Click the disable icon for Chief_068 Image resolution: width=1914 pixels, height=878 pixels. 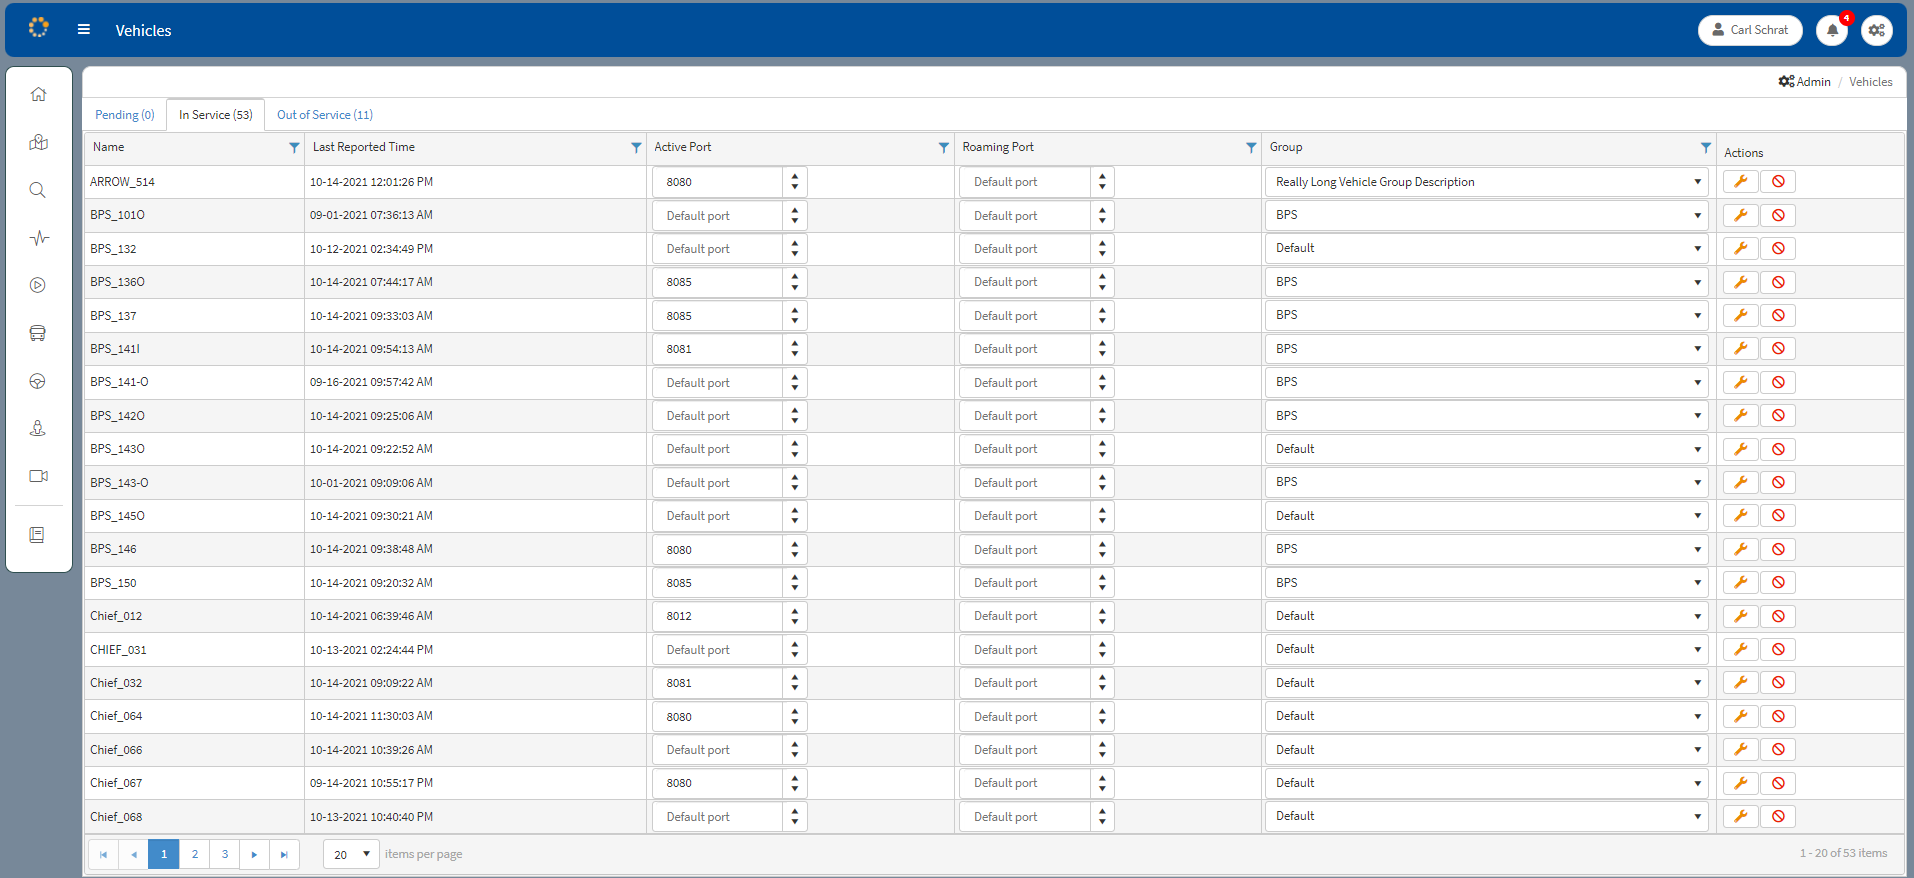tap(1778, 816)
